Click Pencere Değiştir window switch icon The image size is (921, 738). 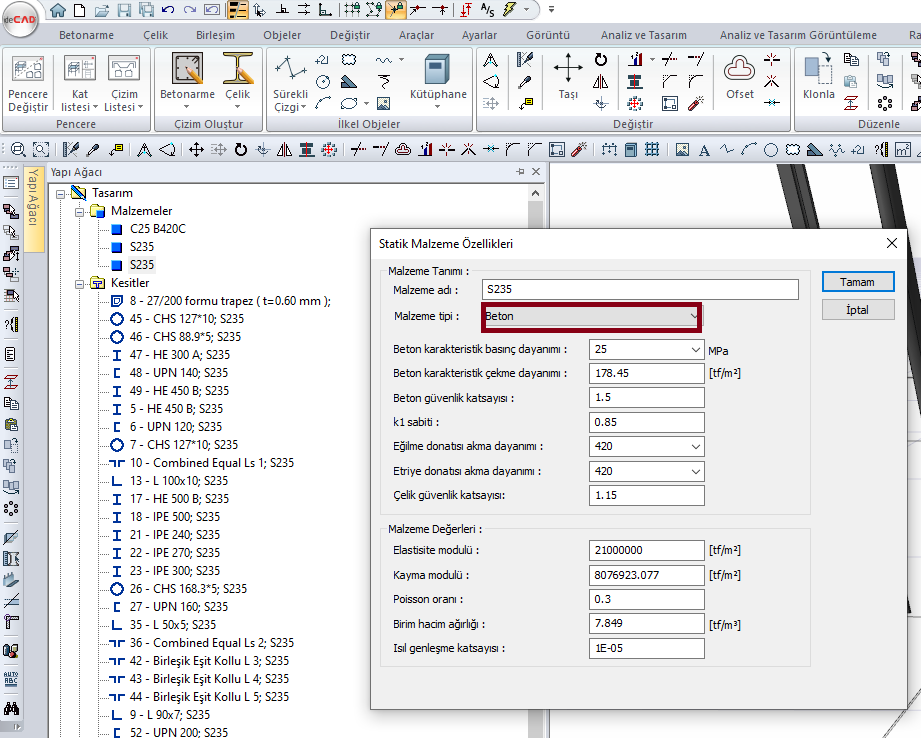click(28, 82)
